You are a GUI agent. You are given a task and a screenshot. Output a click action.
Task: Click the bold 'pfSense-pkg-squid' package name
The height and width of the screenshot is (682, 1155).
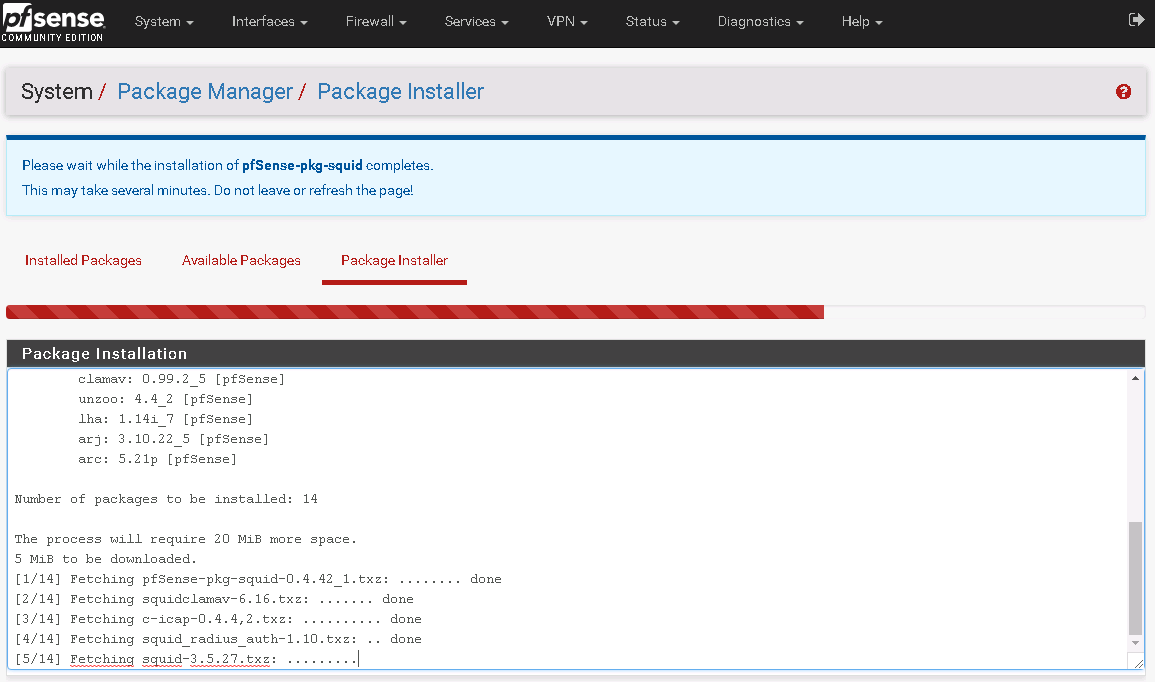pyautogui.click(x=302, y=165)
